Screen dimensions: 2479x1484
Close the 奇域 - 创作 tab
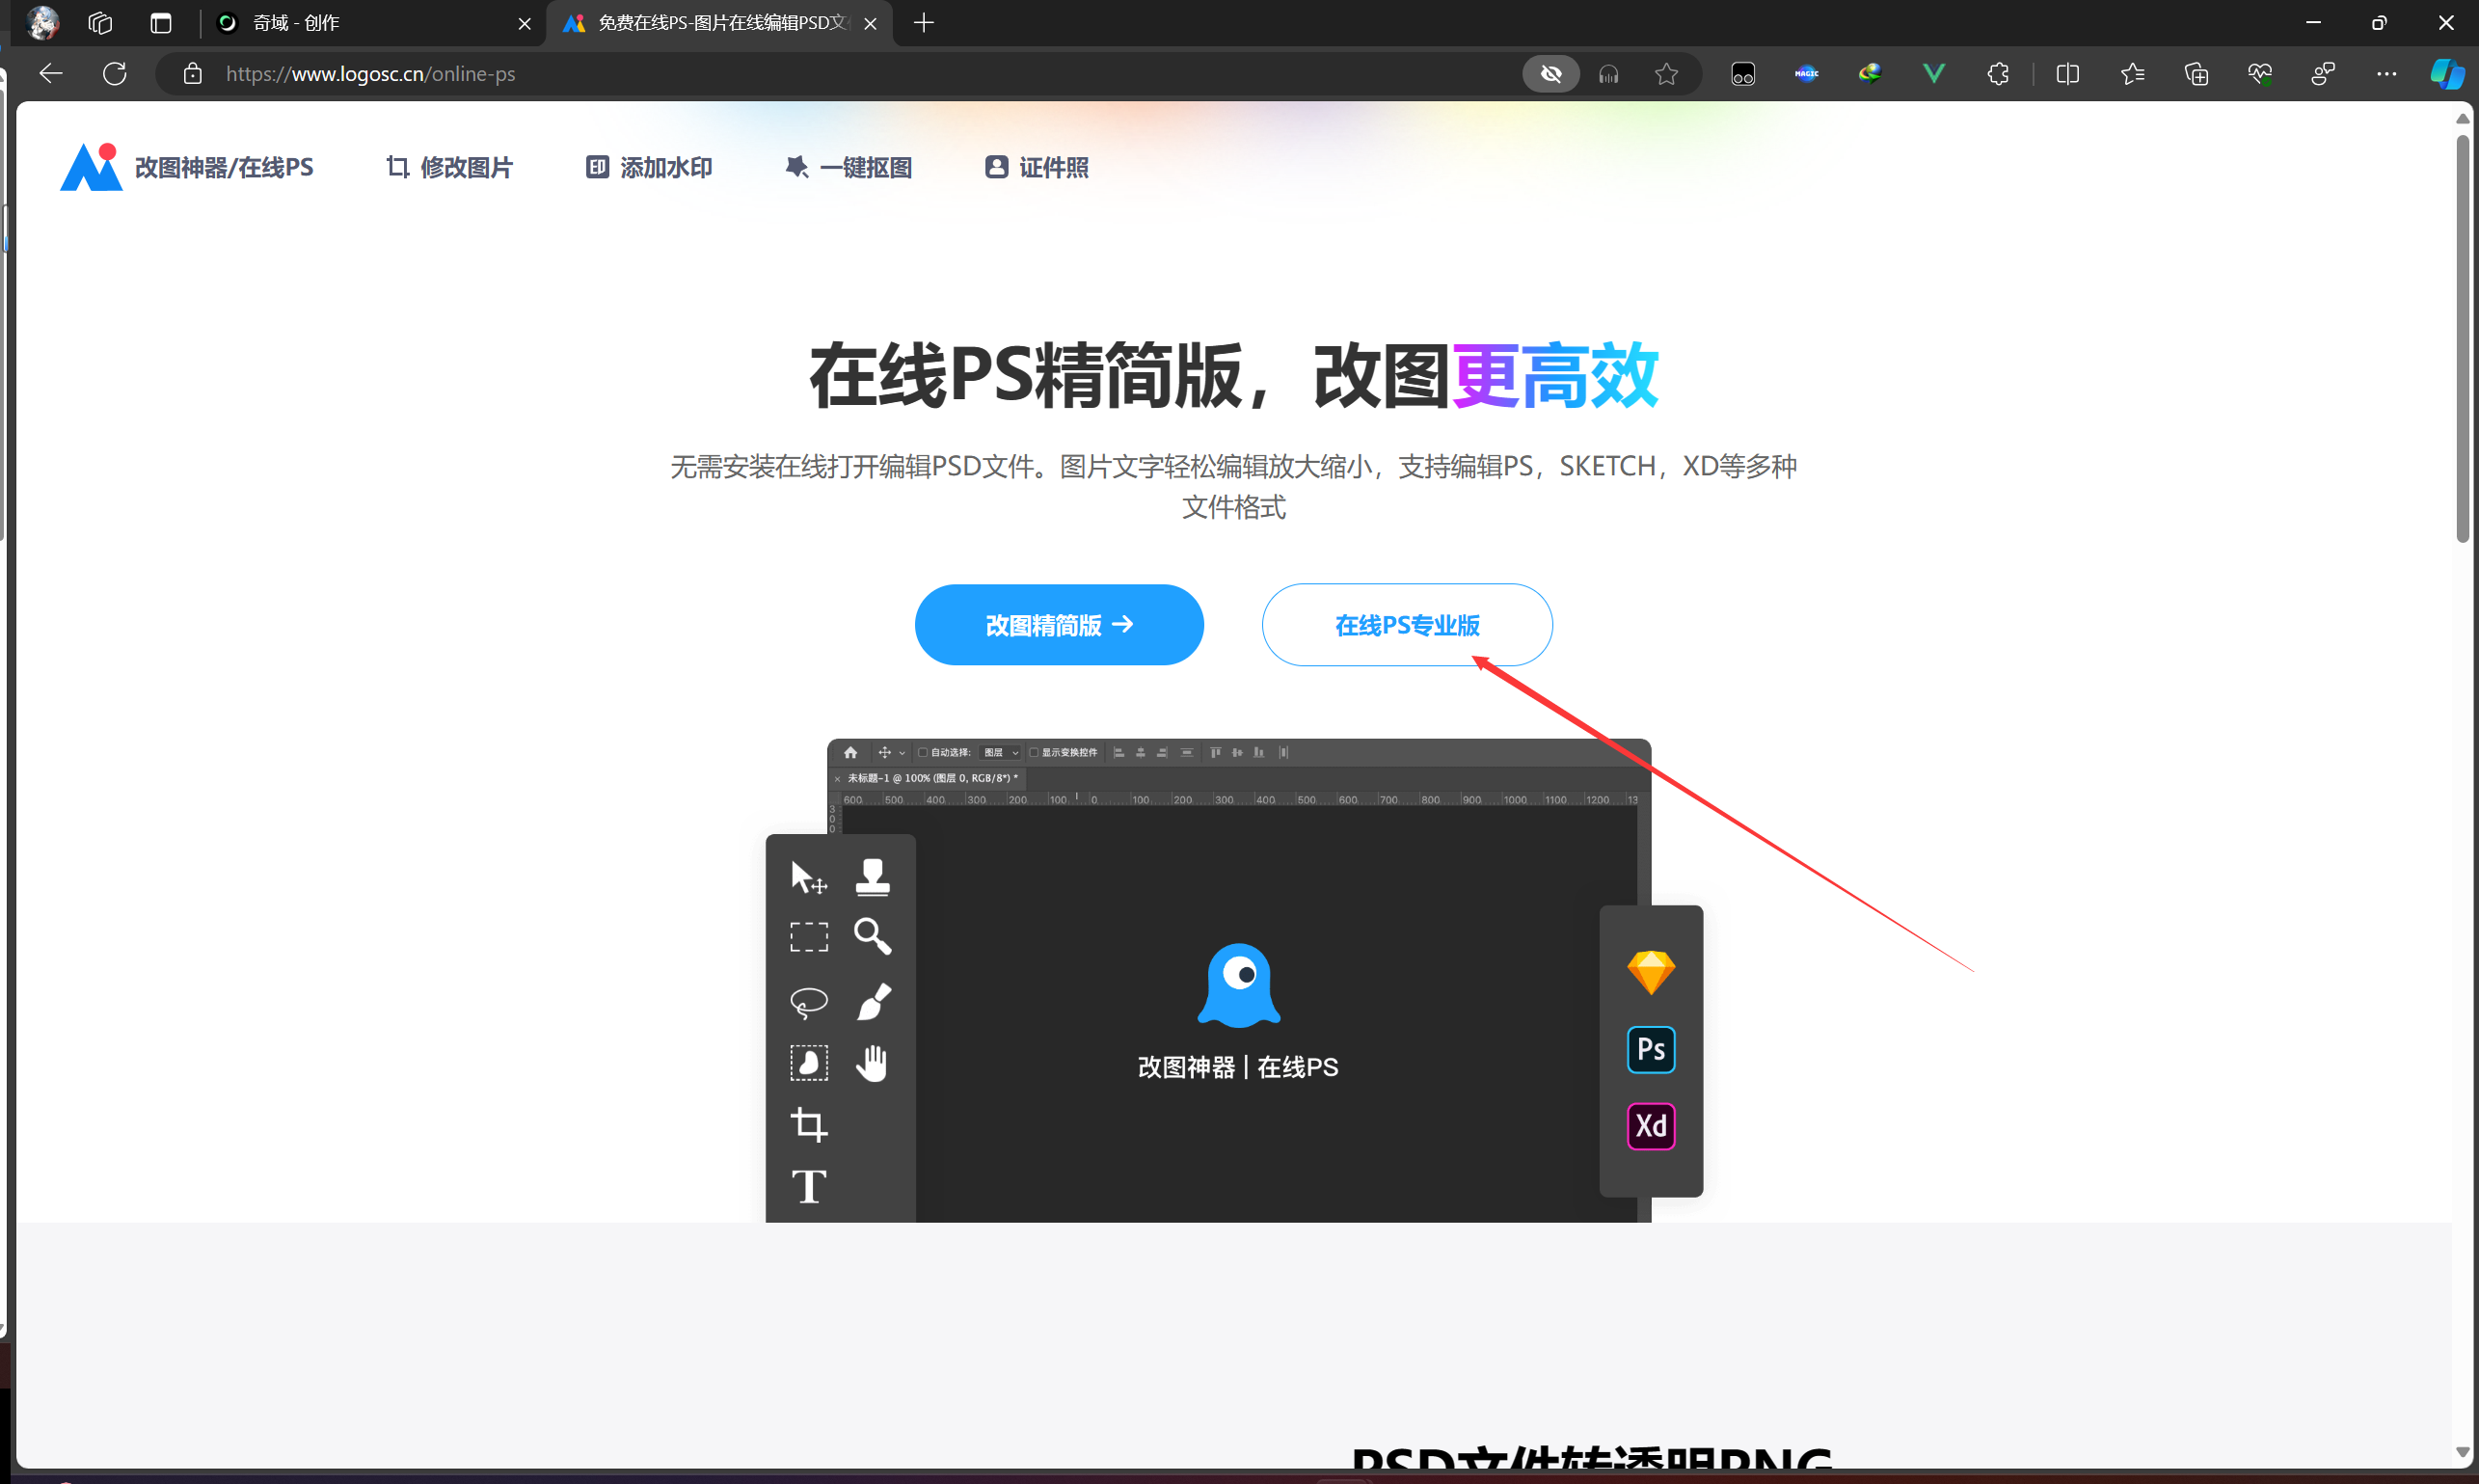(x=524, y=24)
